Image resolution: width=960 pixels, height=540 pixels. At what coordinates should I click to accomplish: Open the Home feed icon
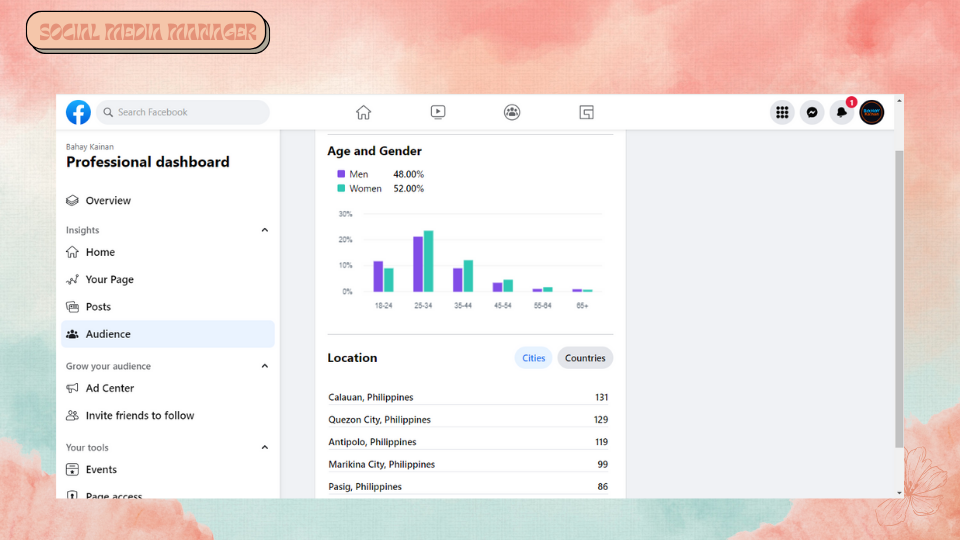(363, 112)
